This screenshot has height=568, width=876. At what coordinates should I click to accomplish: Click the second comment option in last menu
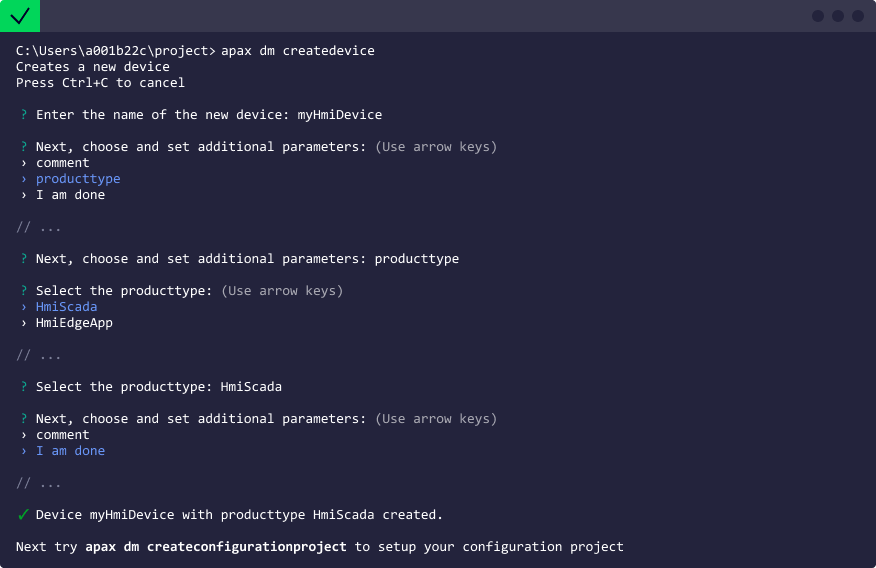tap(62, 435)
